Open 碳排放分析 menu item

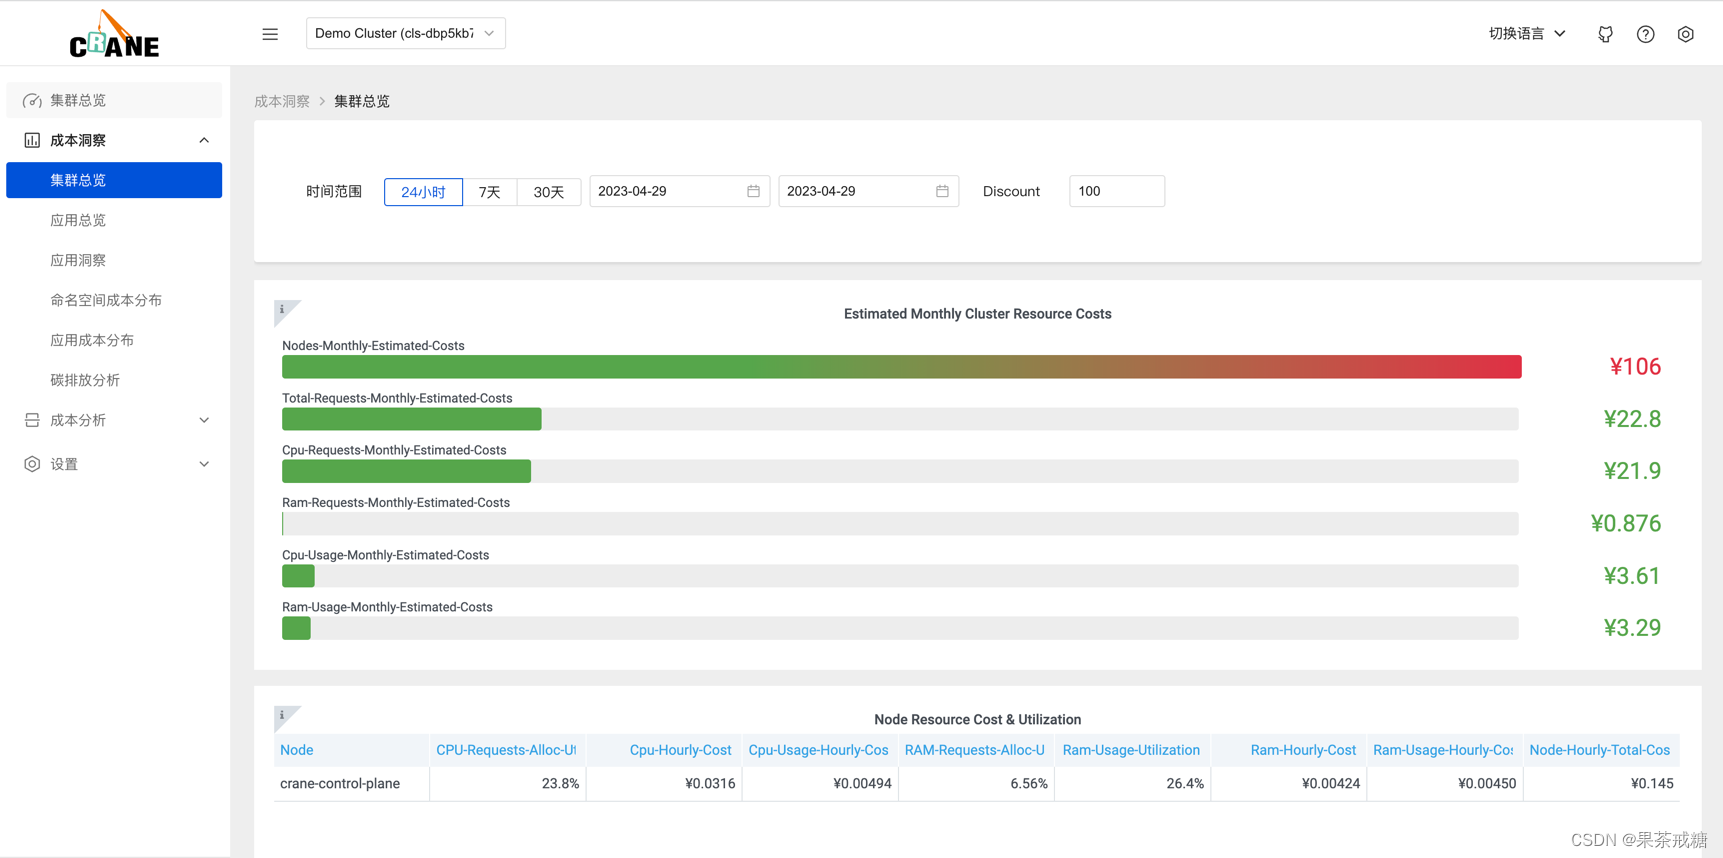click(x=114, y=380)
